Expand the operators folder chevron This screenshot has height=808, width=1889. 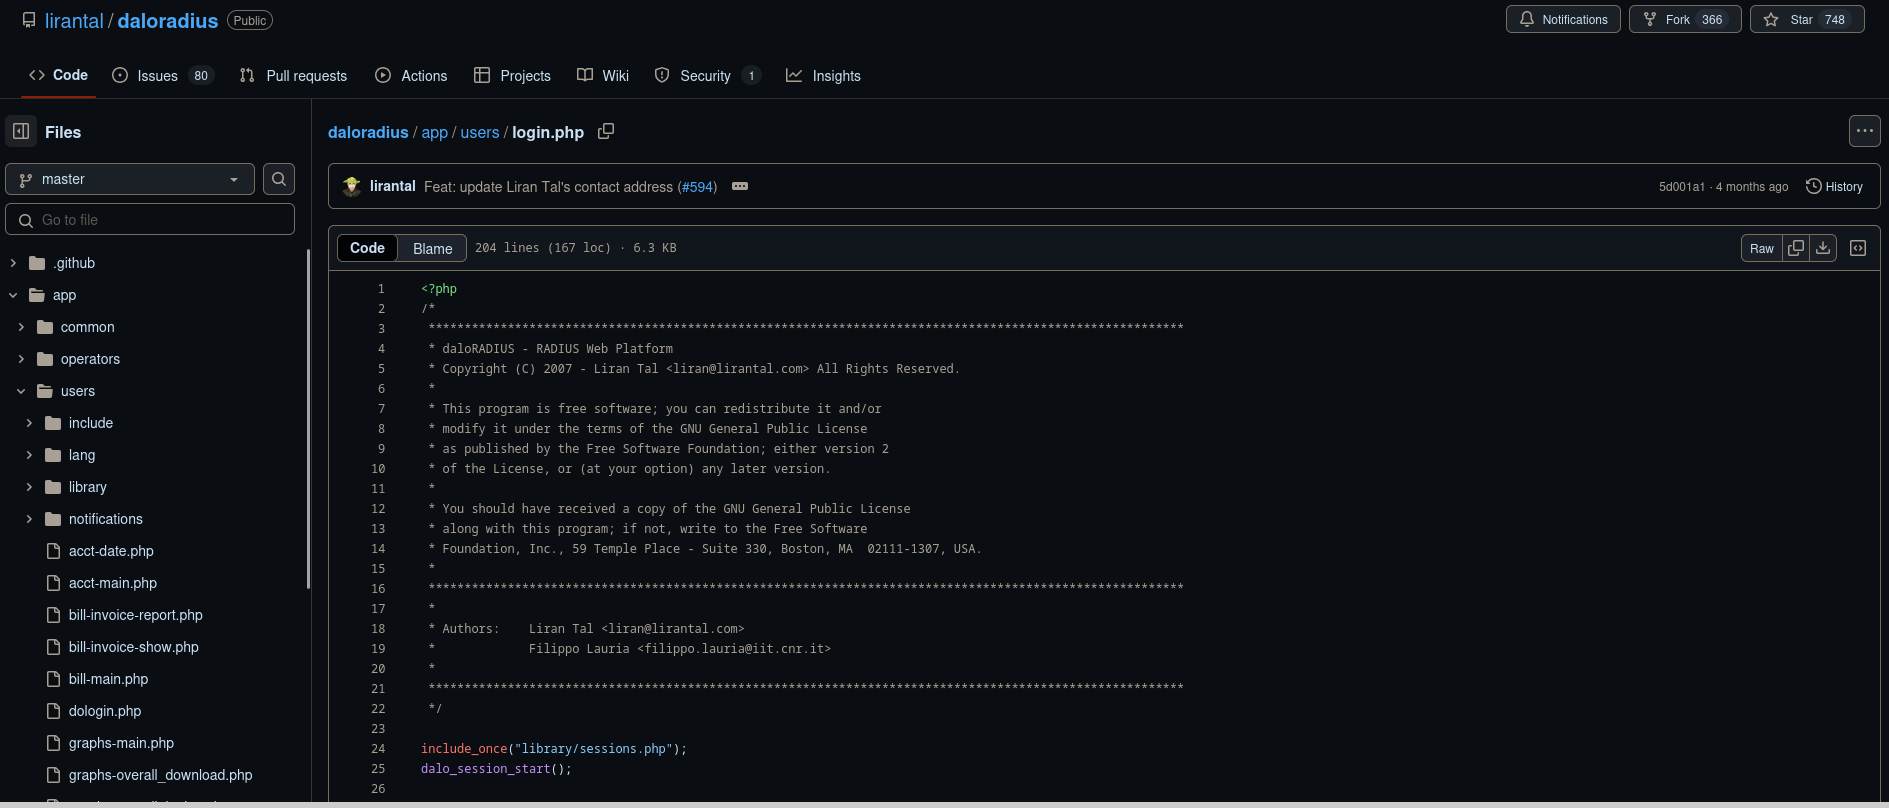21,359
